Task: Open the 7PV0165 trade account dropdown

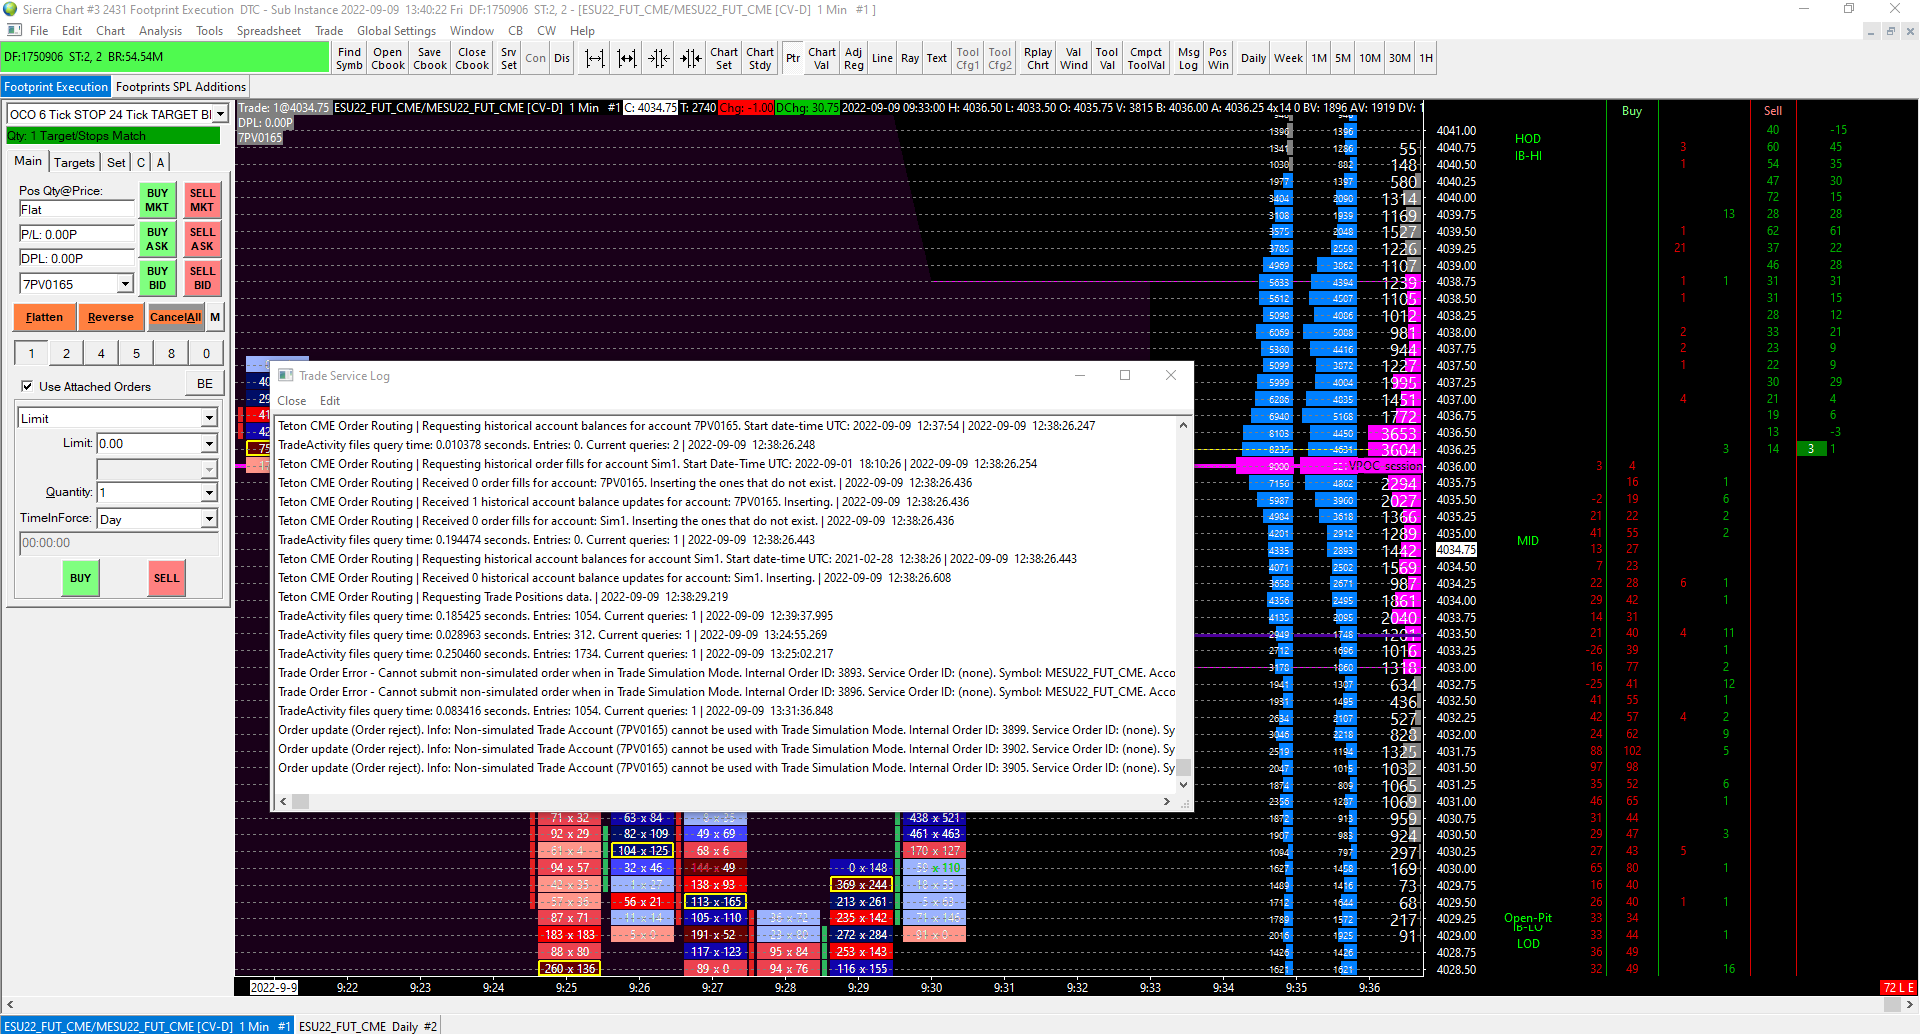Action: (x=126, y=285)
